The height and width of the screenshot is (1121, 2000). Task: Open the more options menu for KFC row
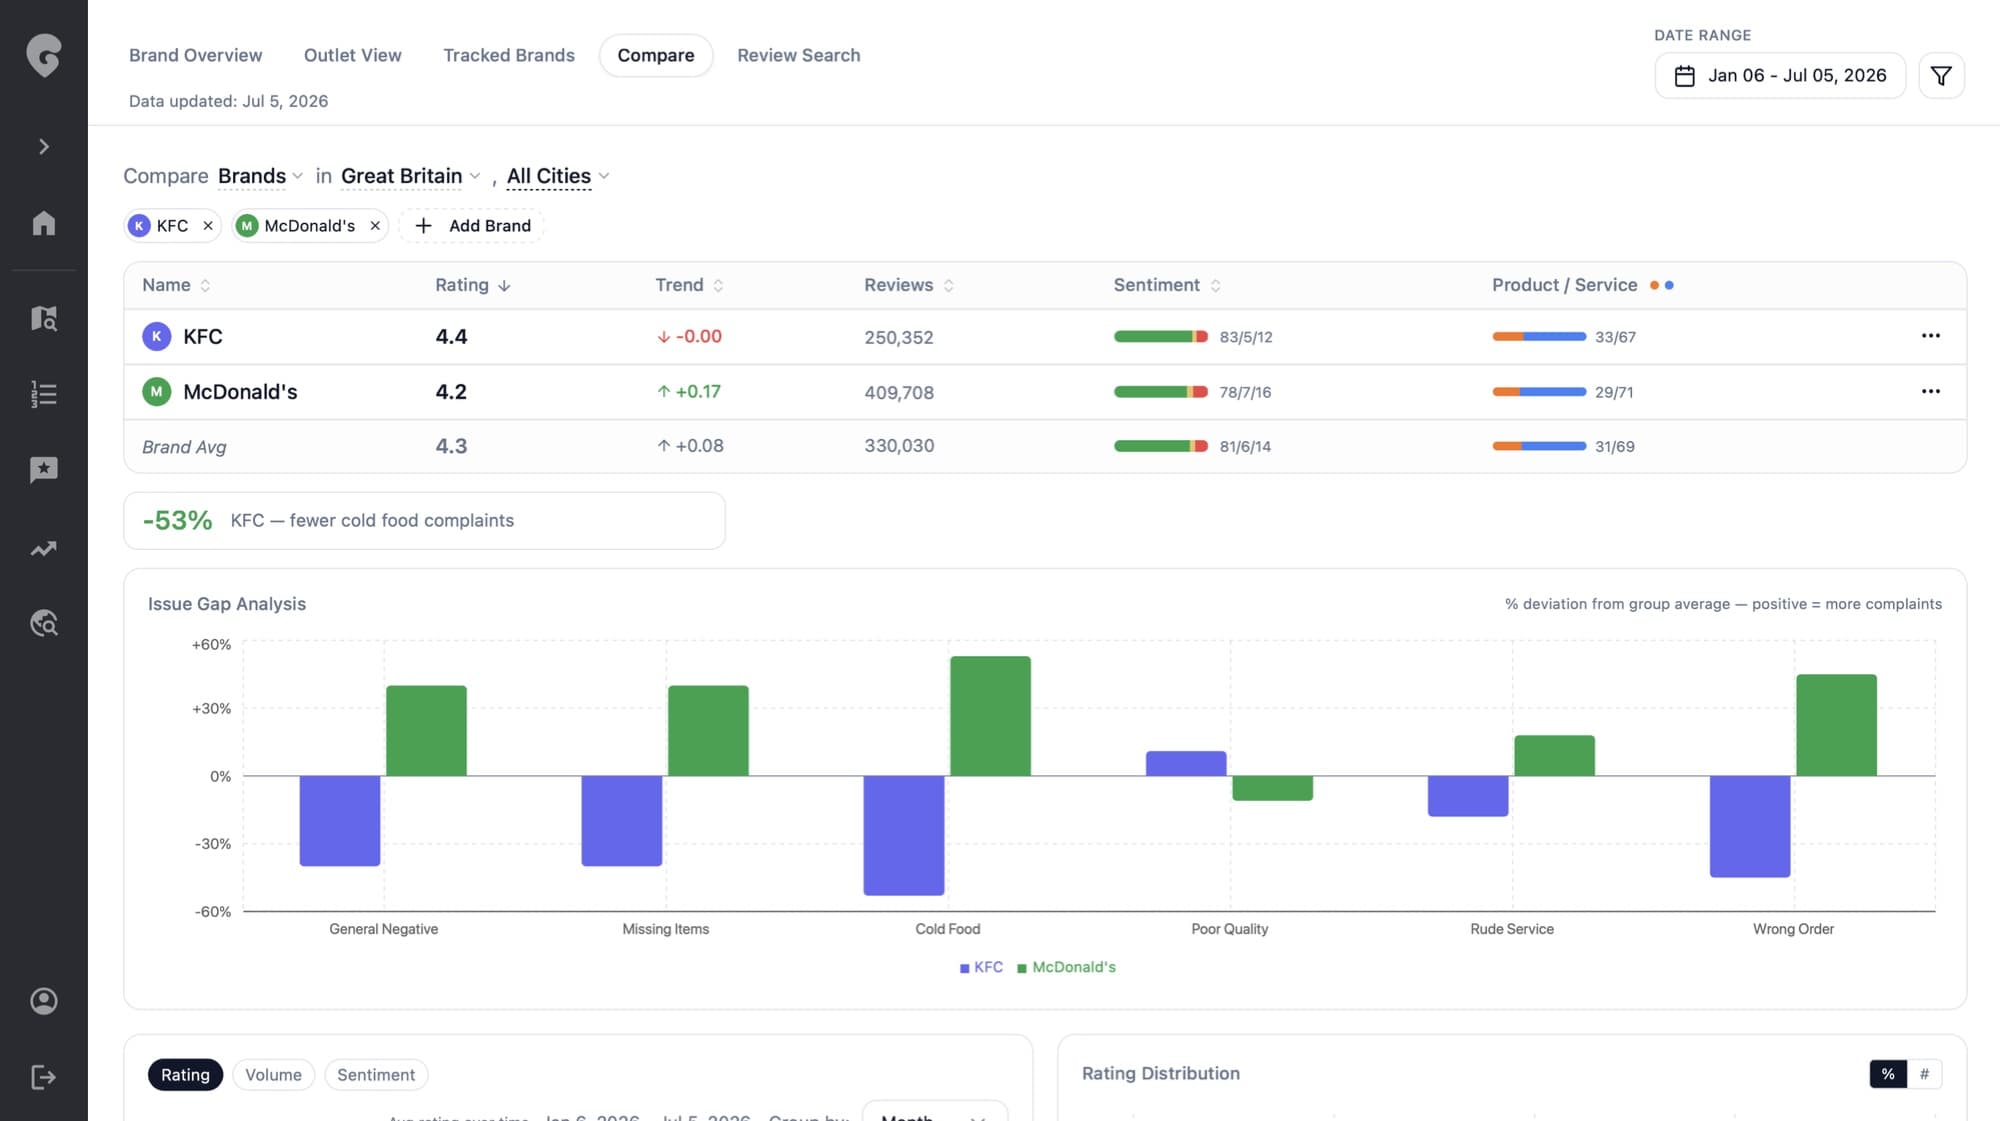point(1931,336)
